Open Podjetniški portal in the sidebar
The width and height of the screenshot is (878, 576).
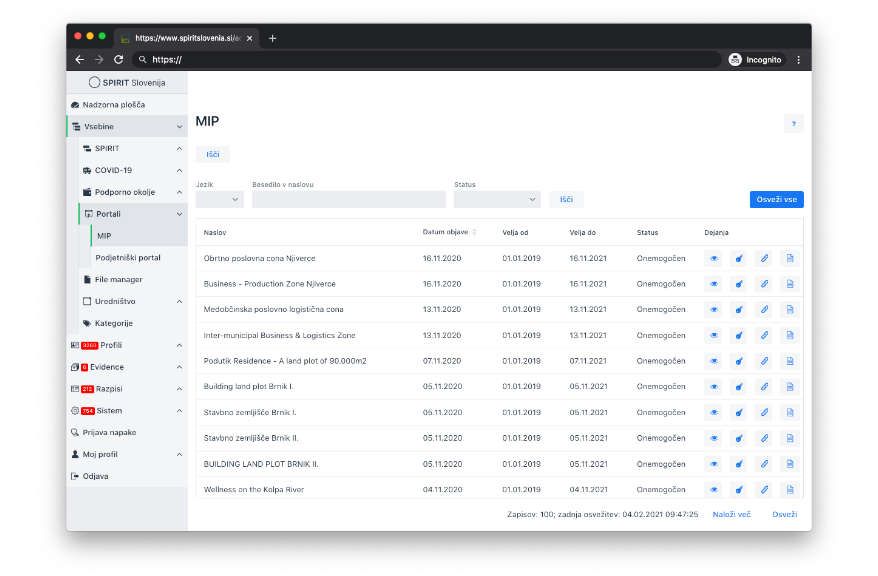[128, 258]
